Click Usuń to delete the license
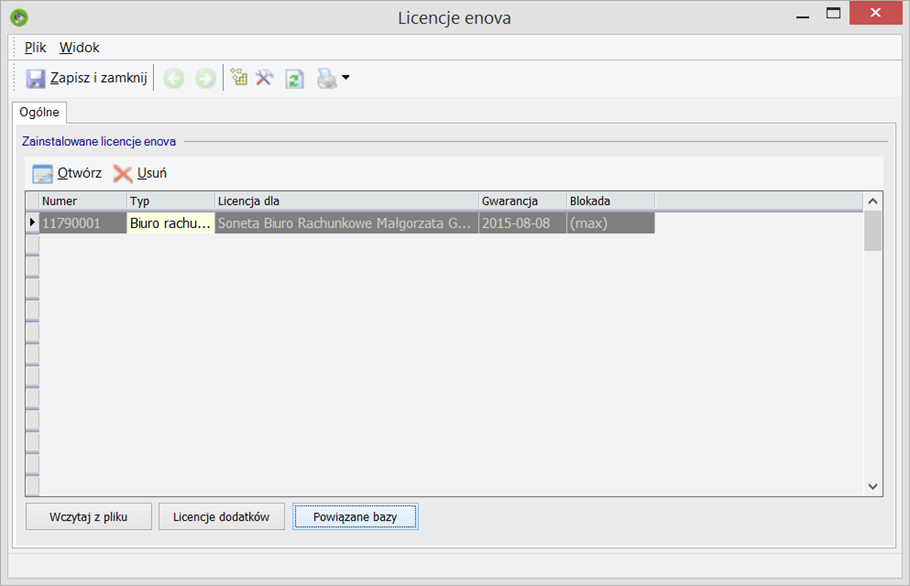The height and width of the screenshot is (586, 910). tap(140, 173)
